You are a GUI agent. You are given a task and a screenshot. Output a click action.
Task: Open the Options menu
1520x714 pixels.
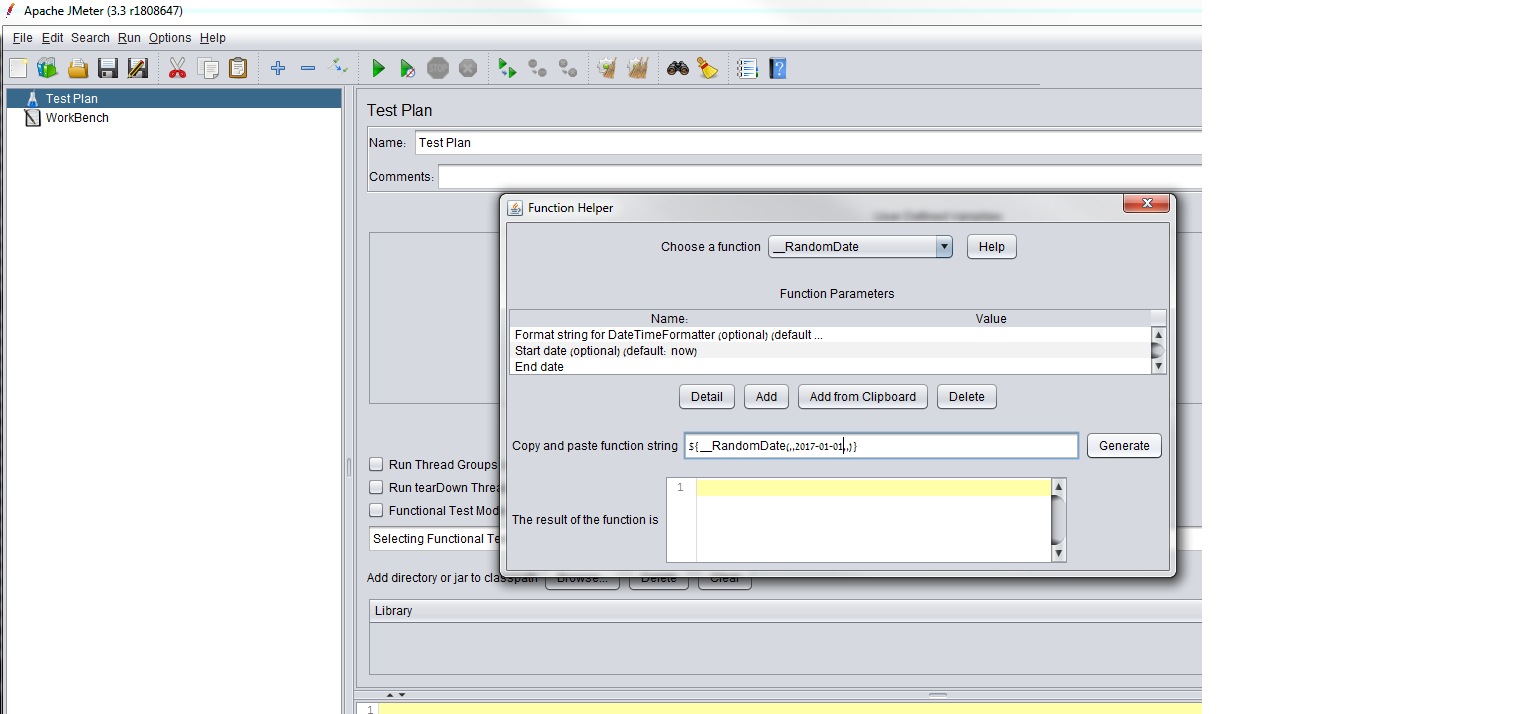169,37
